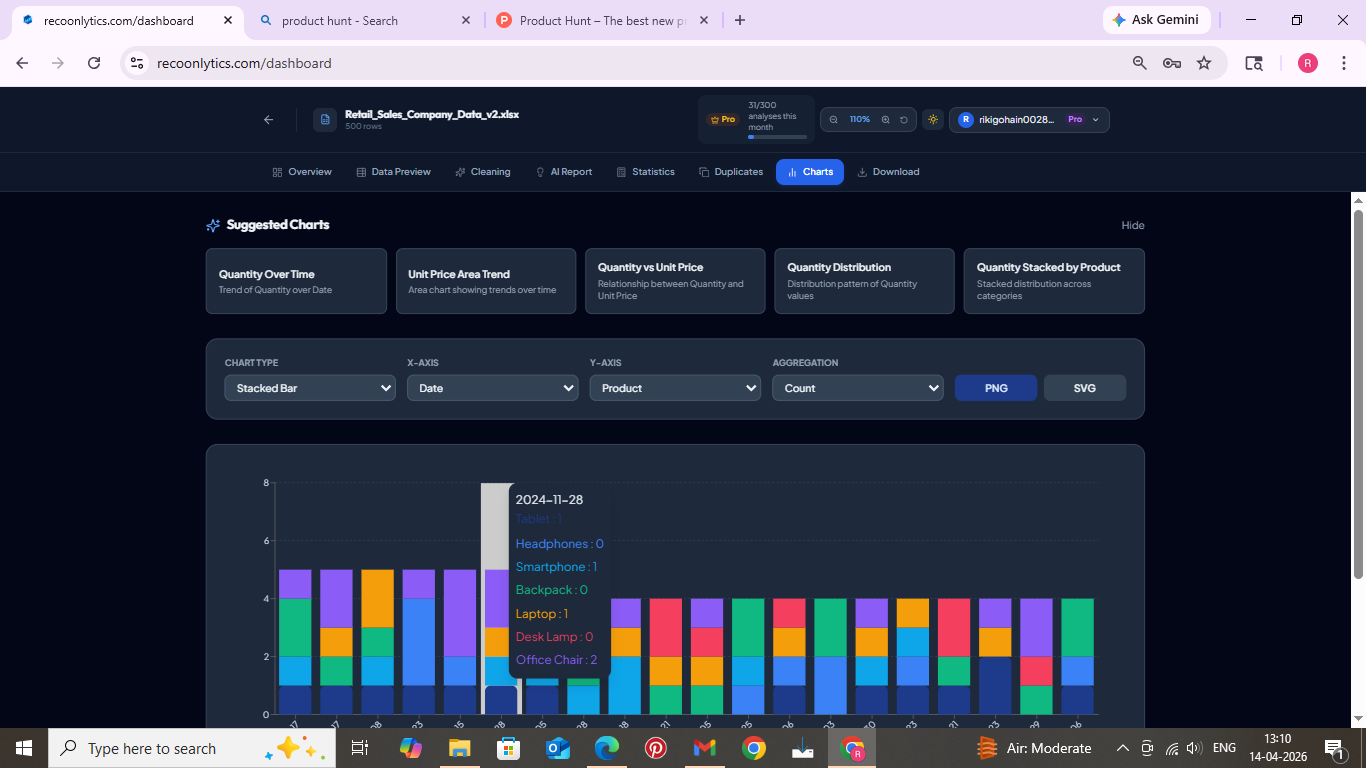This screenshot has width=1366, height=768.
Task: Pick the Quantity Distribution suggested chart
Action: [864, 281]
